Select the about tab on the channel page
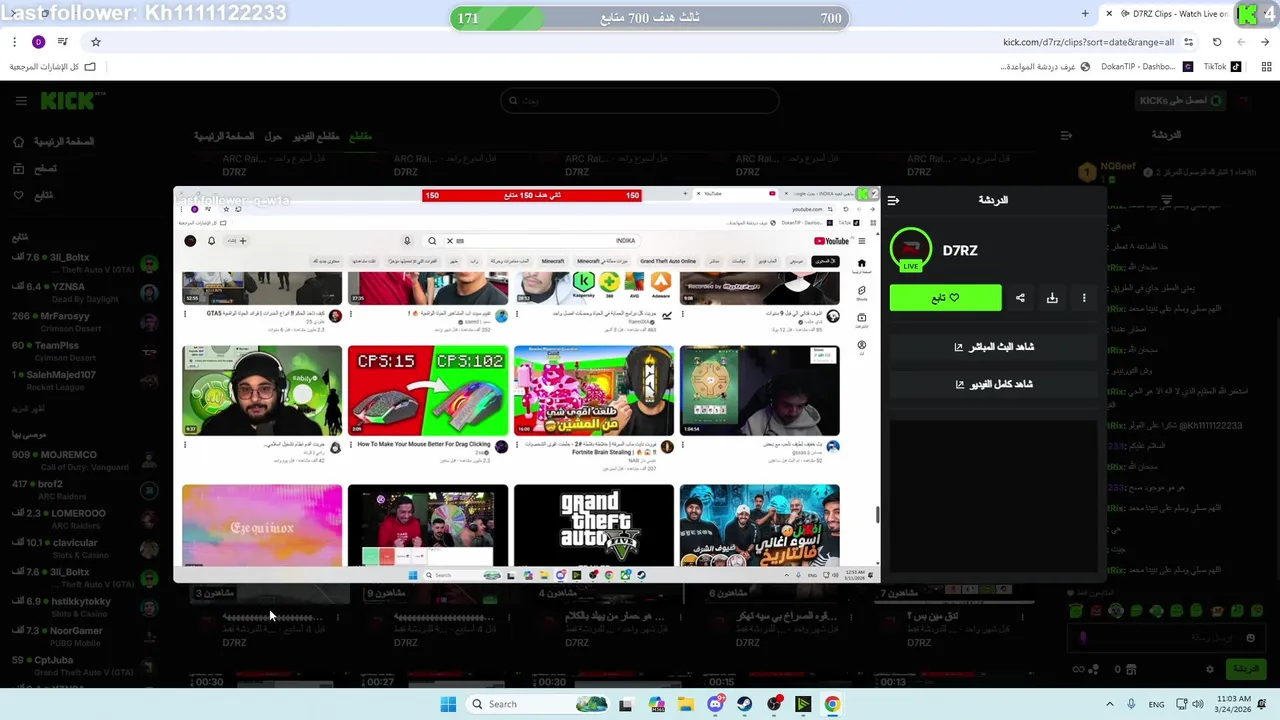 pos(273,136)
